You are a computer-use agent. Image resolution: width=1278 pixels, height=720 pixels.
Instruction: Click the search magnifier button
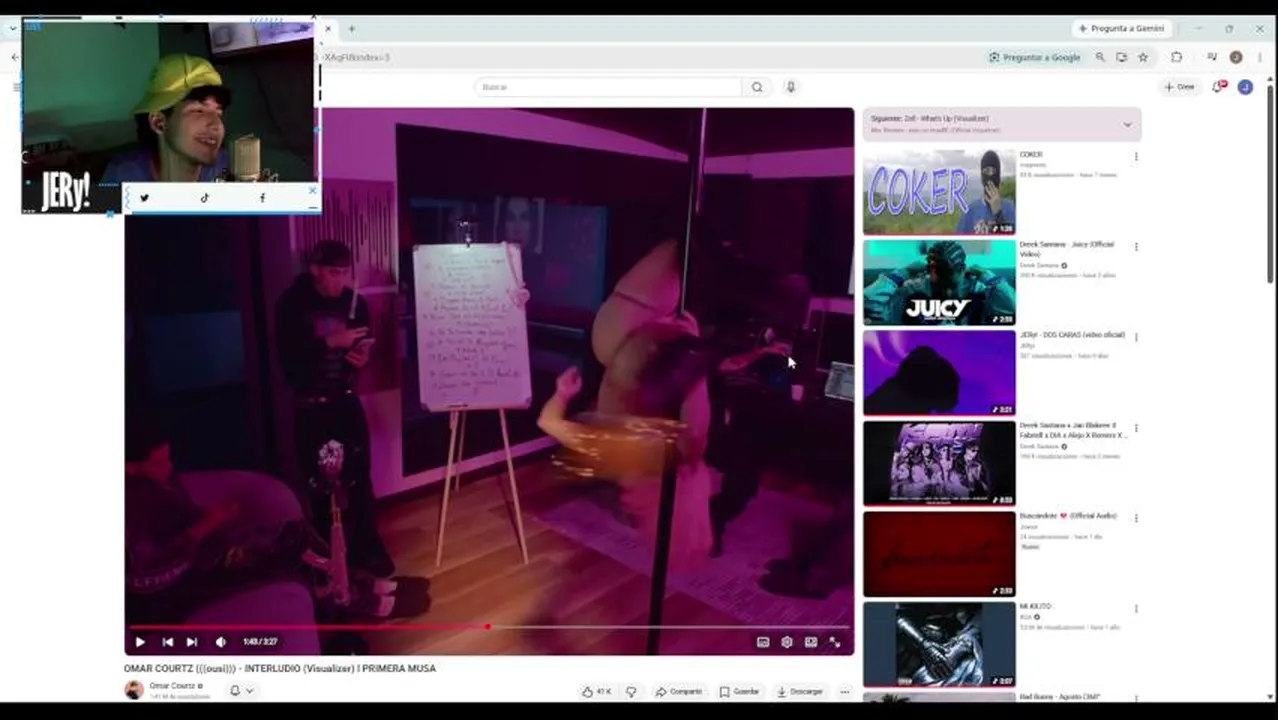click(x=757, y=87)
